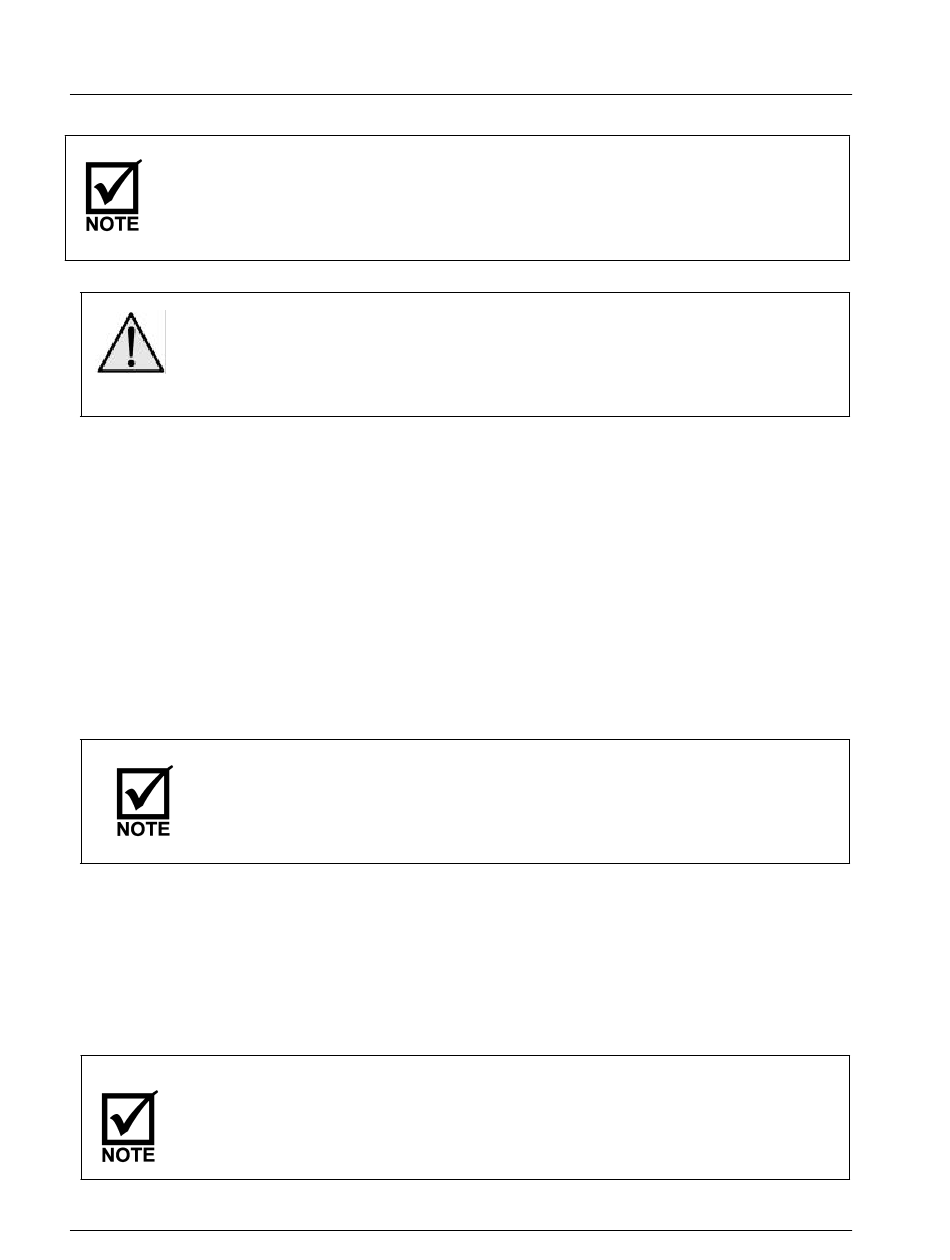Image resolution: width=950 pixels, height=1260 pixels.
Task: Click inside the second note box's empty text area
Action: point(510,801)
